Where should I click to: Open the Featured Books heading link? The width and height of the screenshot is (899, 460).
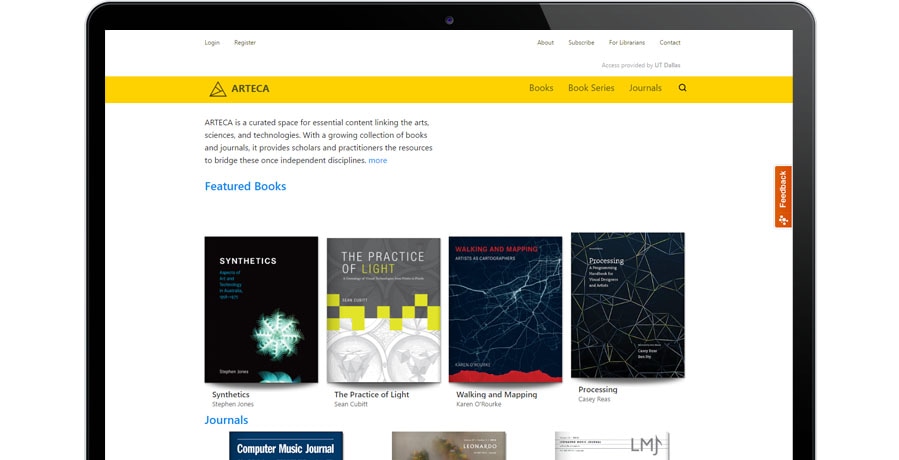pos(245,186)
